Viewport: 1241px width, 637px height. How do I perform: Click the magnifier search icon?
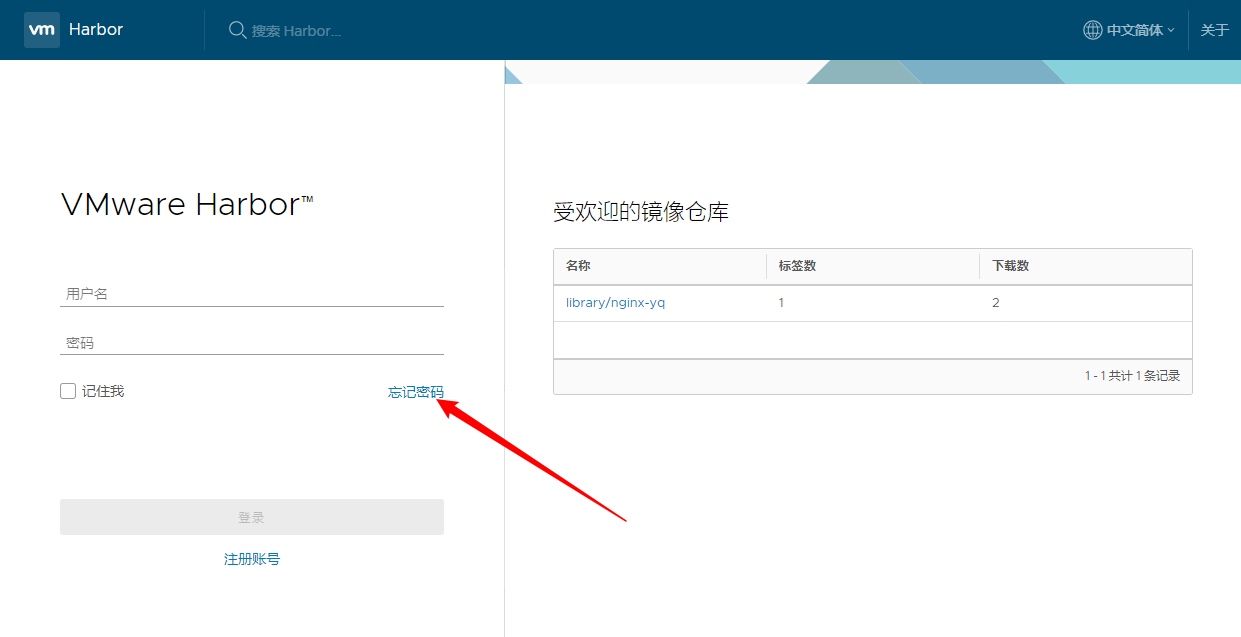pos(237,30)
